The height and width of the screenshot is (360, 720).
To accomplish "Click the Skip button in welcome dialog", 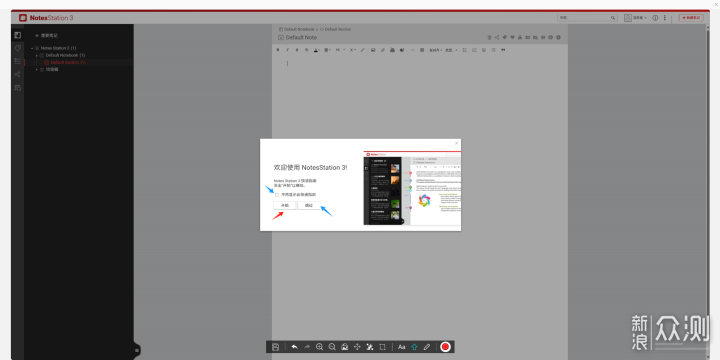I will (309, 206).
